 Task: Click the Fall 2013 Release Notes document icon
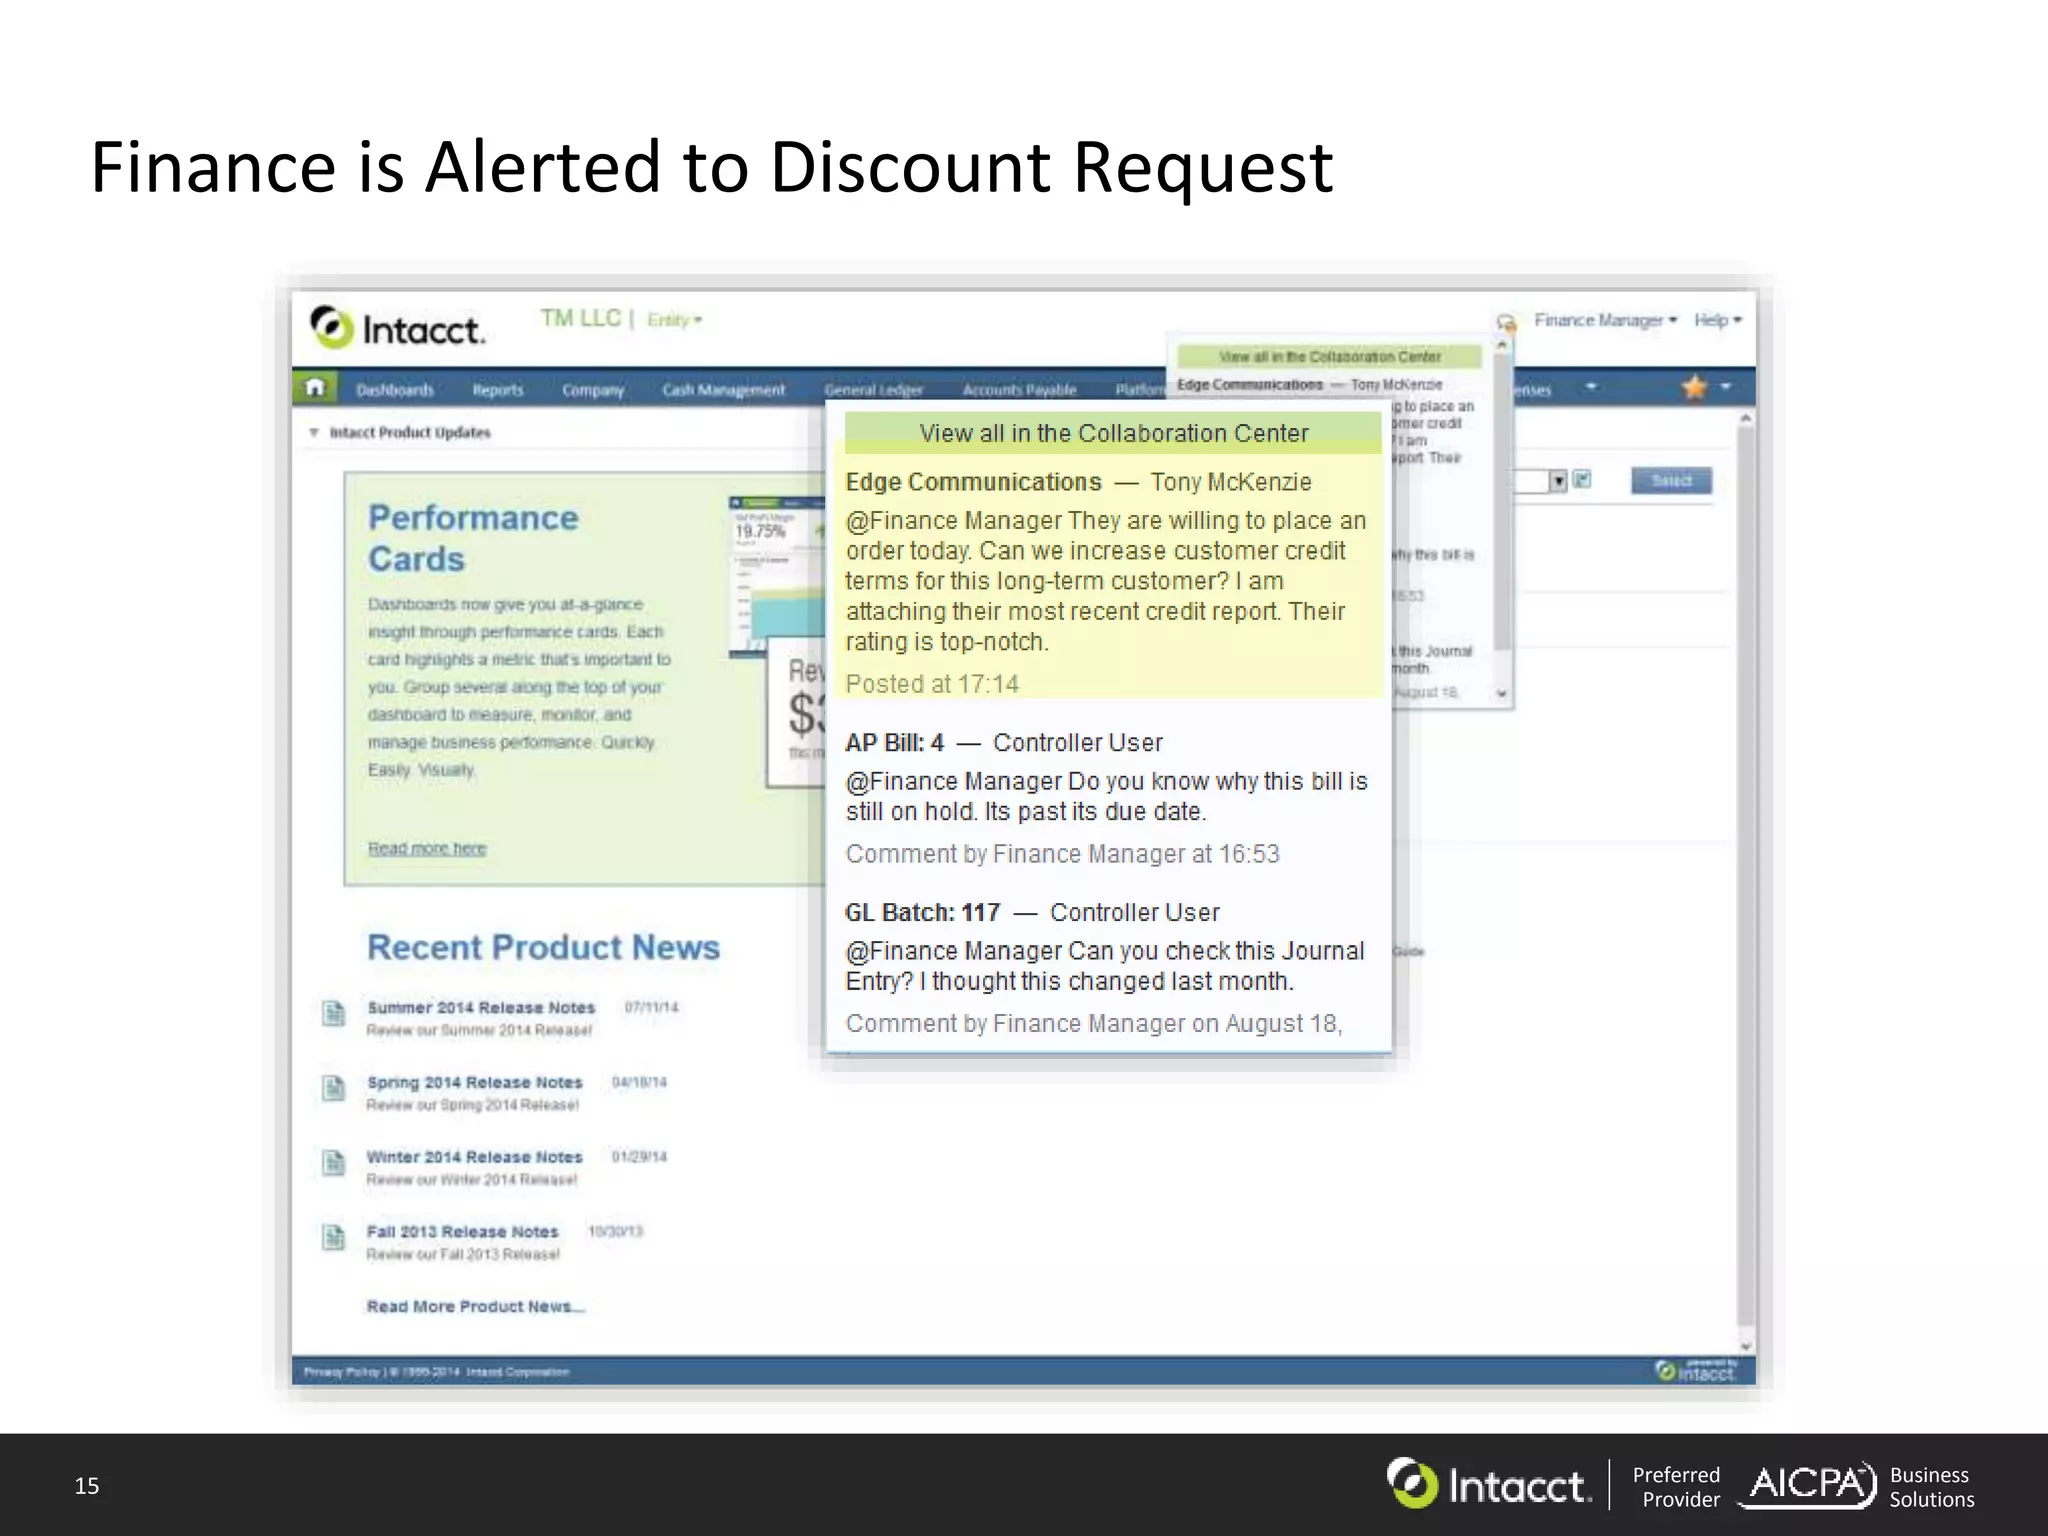point(334,1237)
